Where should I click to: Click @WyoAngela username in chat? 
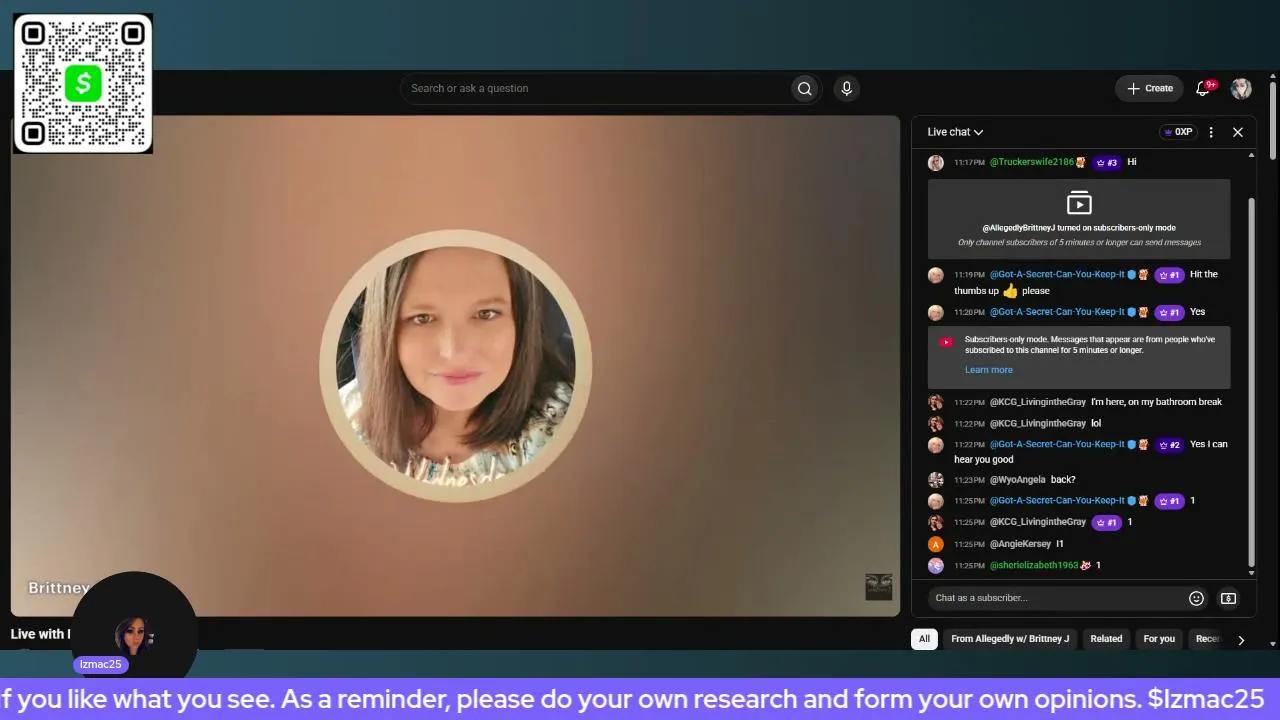[1017, 480]
